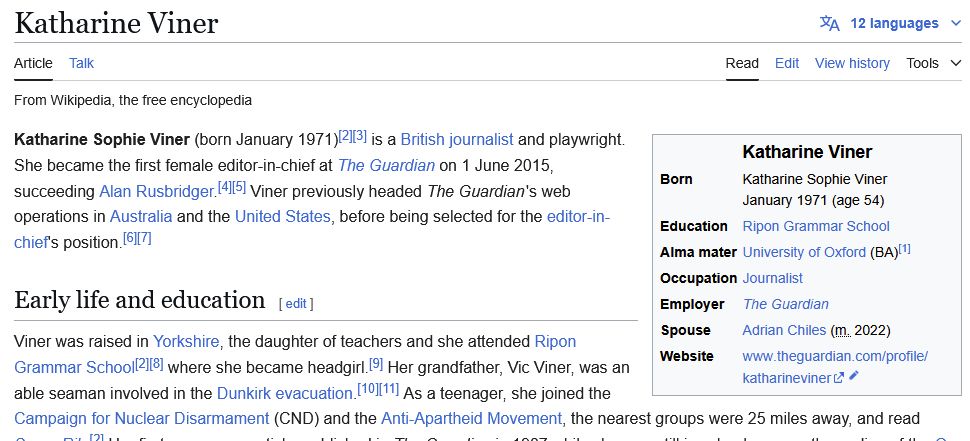Click the pencil edit-on-Wikidata icon next to website
Image resolution: width=970 pixels, height=441 pixels.
pyautogui.click(x=854, y=375)
